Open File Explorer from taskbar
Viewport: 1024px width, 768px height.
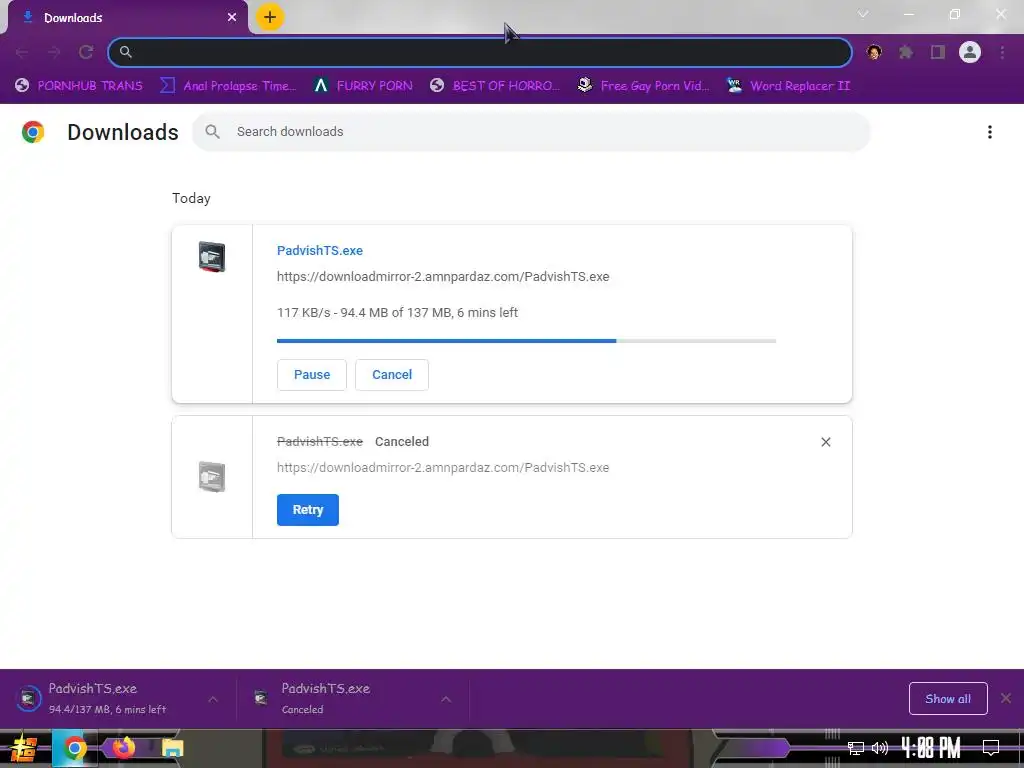[173, 748]
